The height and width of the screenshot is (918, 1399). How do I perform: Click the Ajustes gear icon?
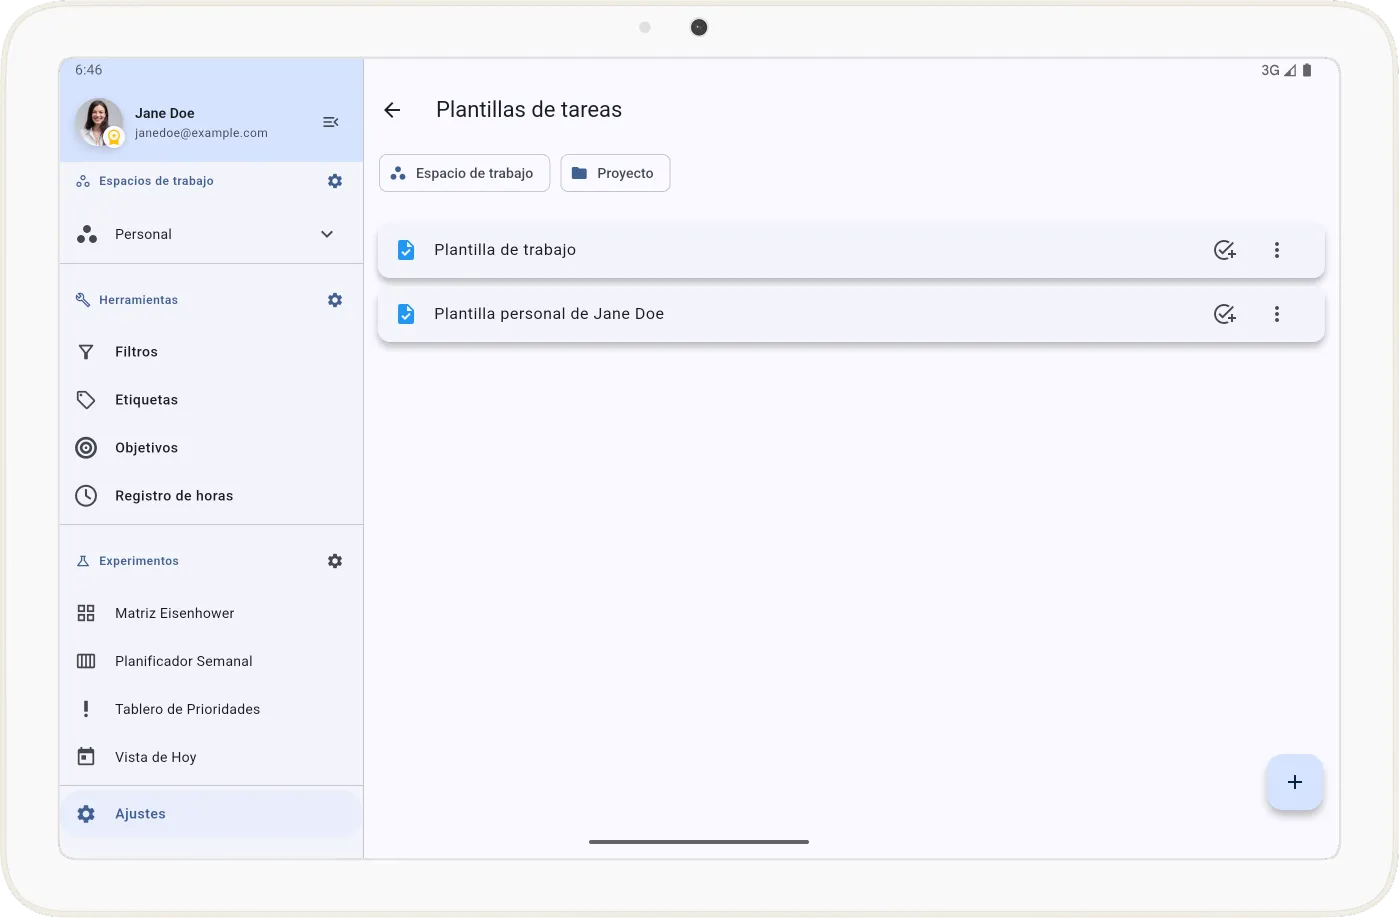pyautogui.click(x=86, y=814)
